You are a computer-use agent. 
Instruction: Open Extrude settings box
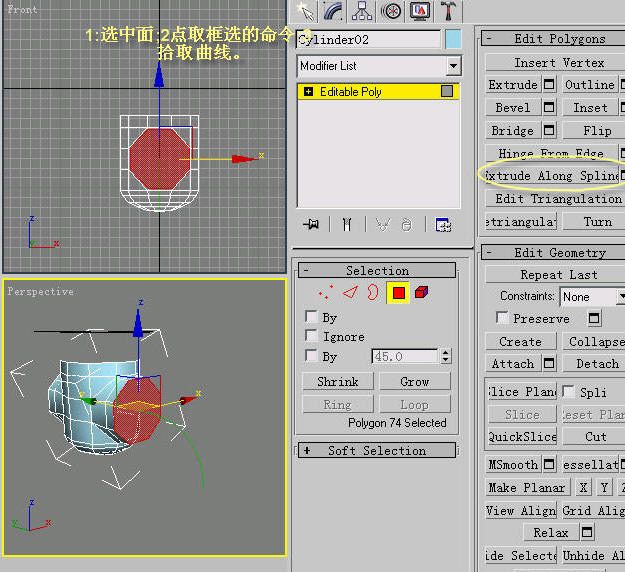pyautogui.click(x=549, y=85)
